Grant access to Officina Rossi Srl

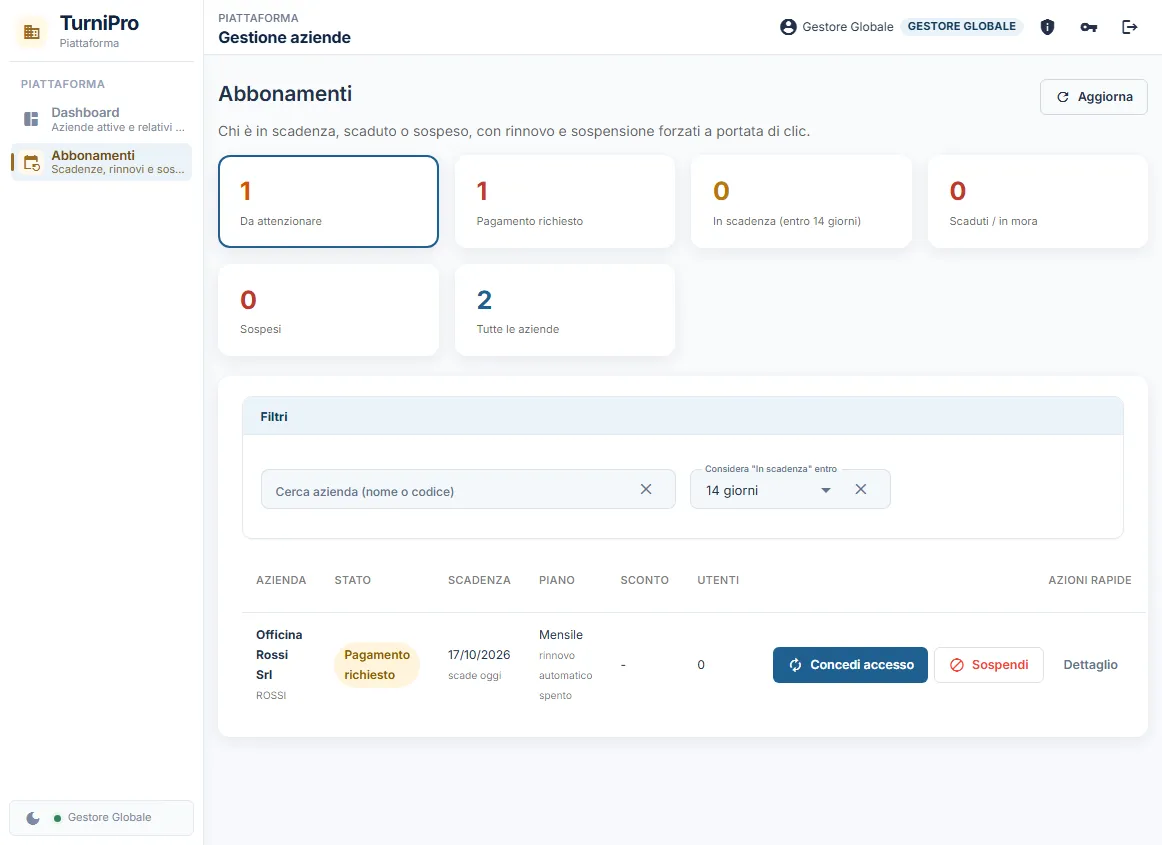click(x=850, y=665)
